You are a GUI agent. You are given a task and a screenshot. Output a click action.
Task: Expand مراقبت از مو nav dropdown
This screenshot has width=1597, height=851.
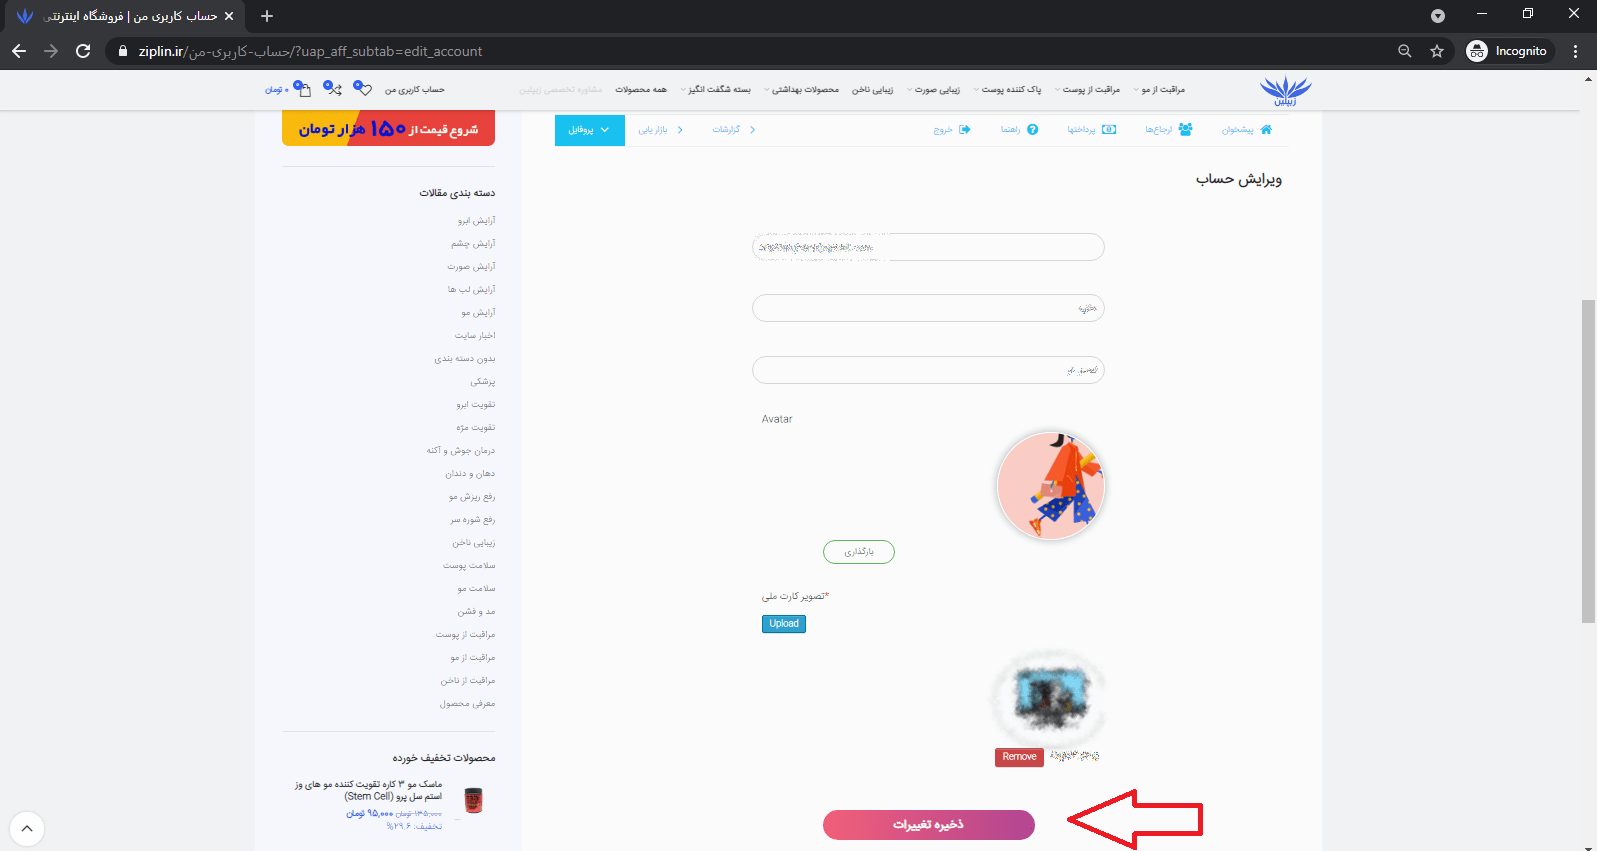click(x=1160, y=90)
